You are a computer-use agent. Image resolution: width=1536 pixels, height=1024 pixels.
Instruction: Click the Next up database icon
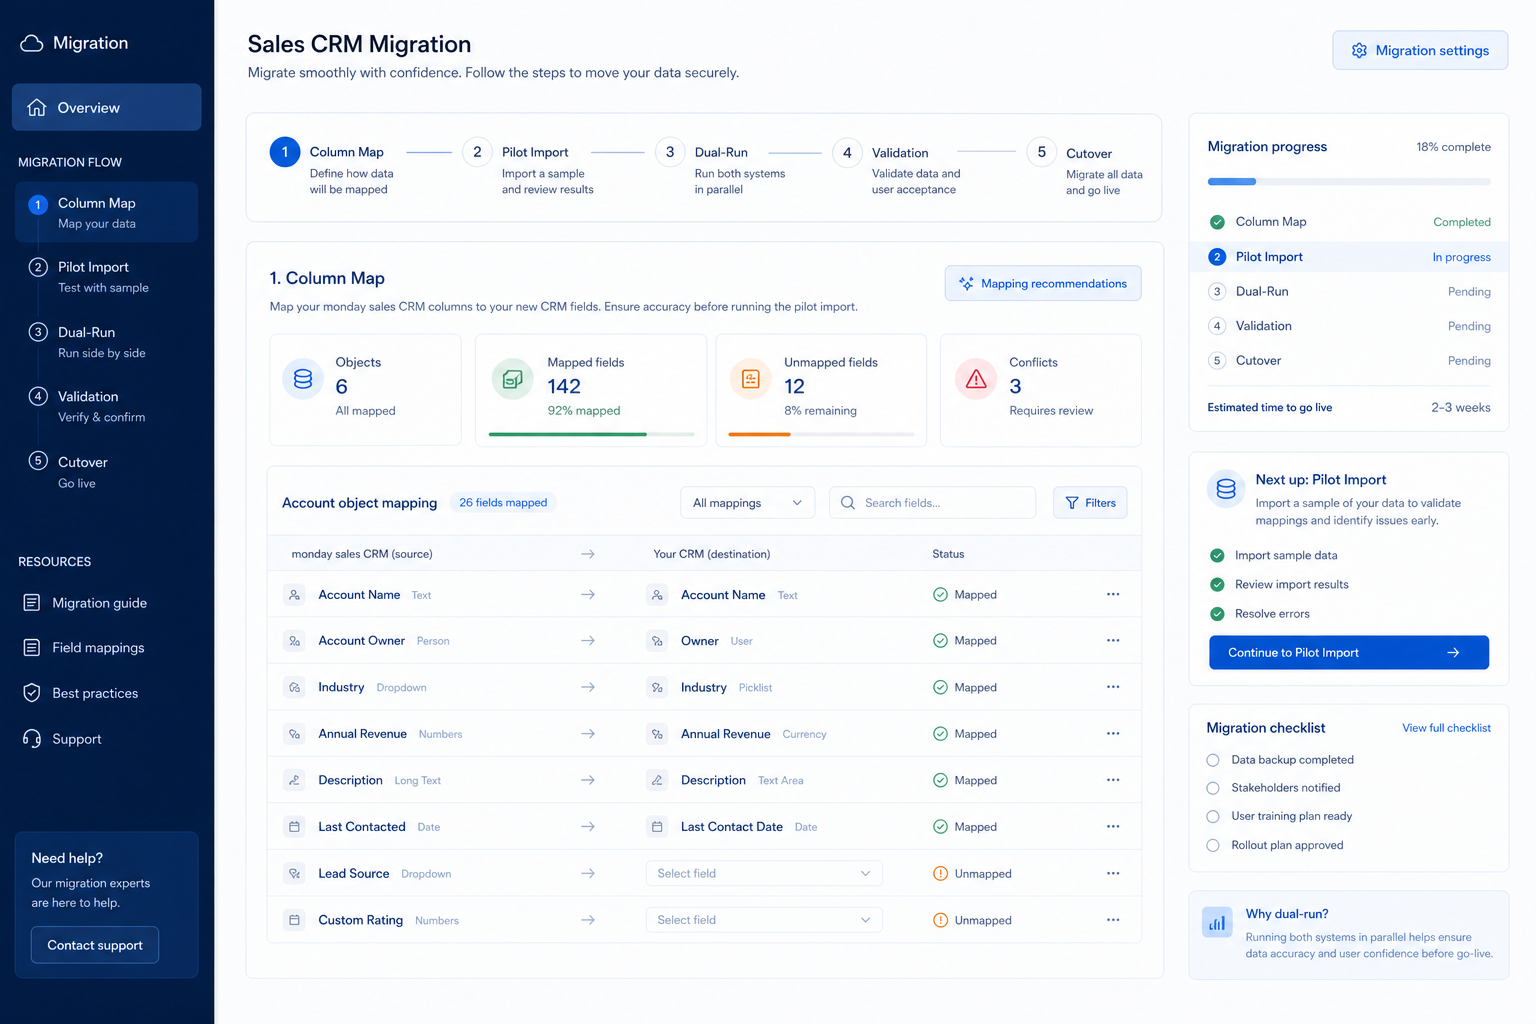(1226, 489)
